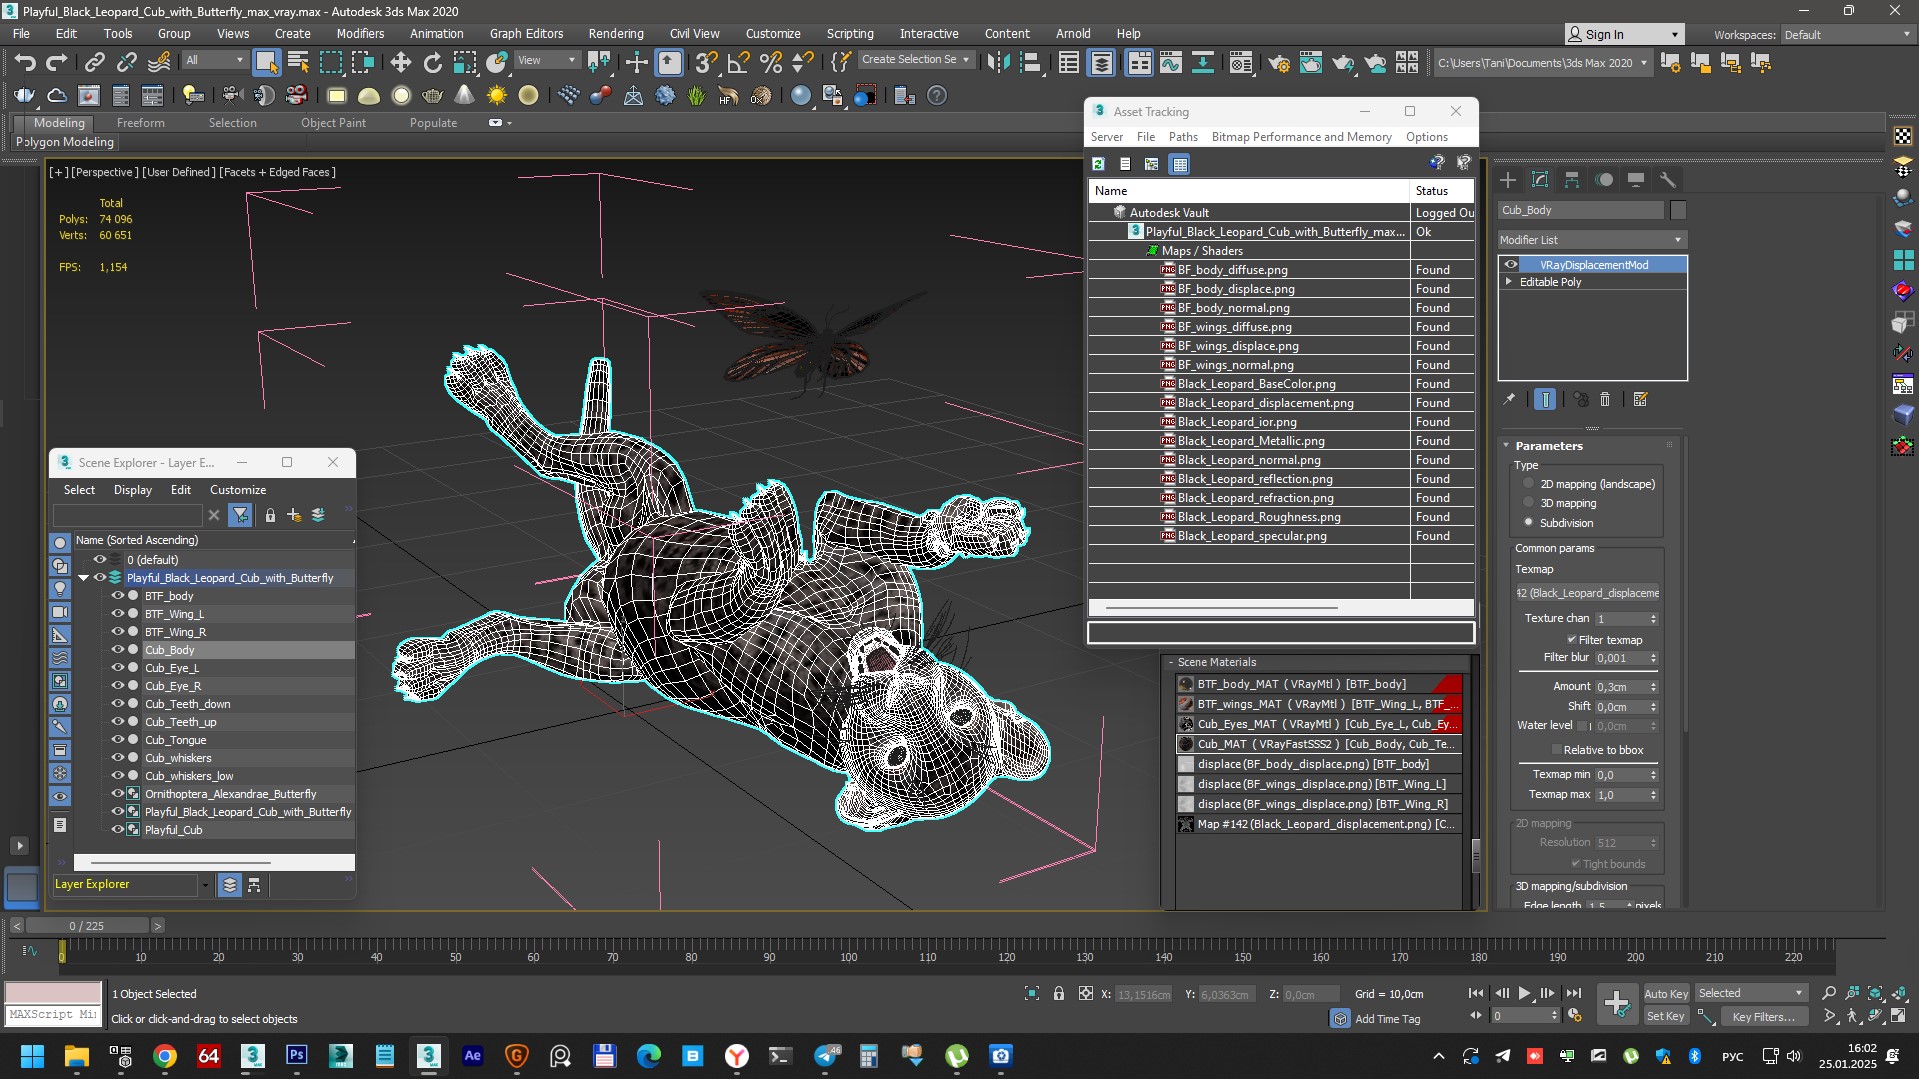This screenshot has height=1079, width=1919.
Task: Open the Utilities panel wrench tab
Action: tap(1667, 180)
